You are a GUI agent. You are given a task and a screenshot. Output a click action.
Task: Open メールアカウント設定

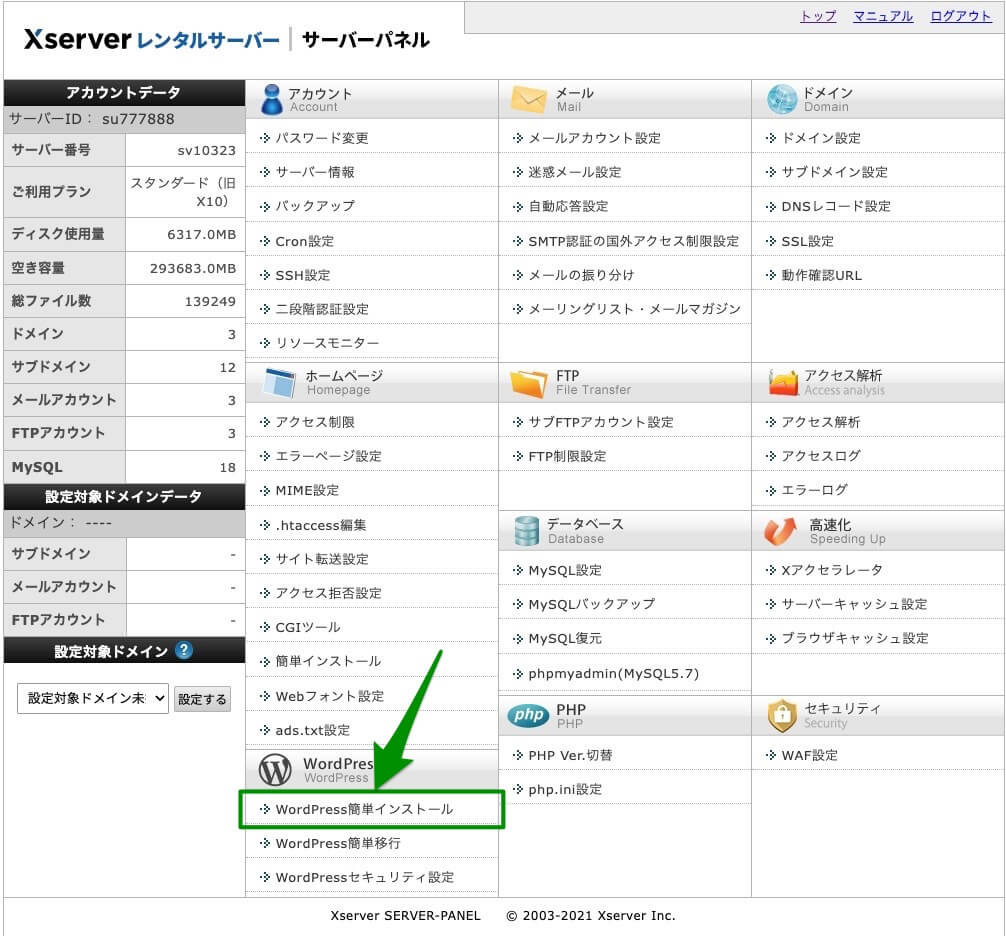click(x=595, y=139)
